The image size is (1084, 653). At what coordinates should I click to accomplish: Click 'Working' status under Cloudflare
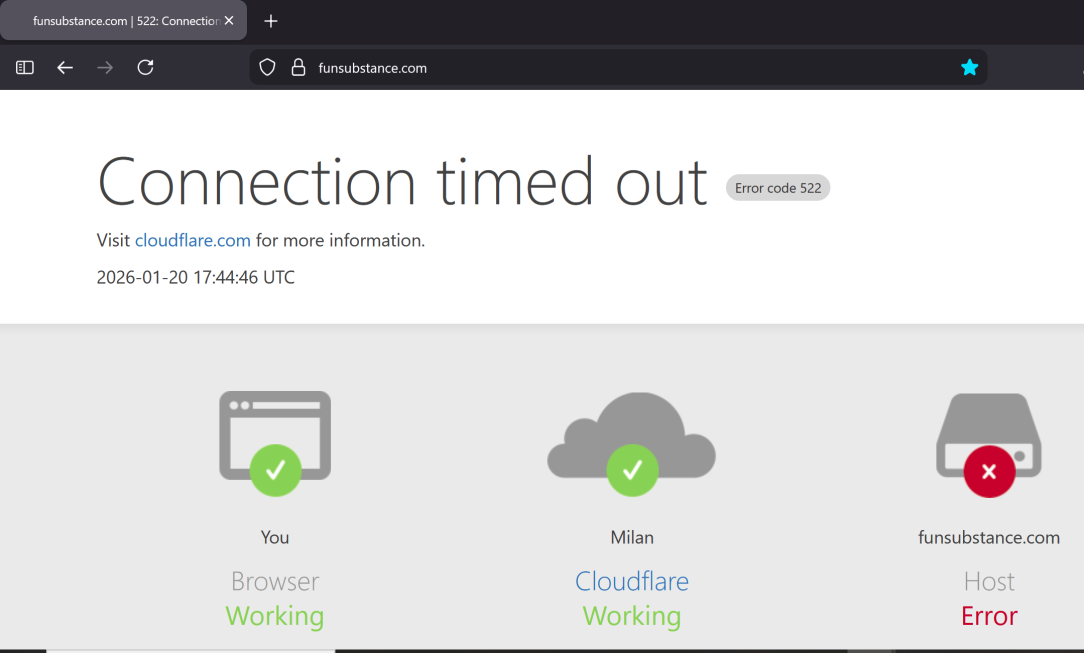pos(632,616)
